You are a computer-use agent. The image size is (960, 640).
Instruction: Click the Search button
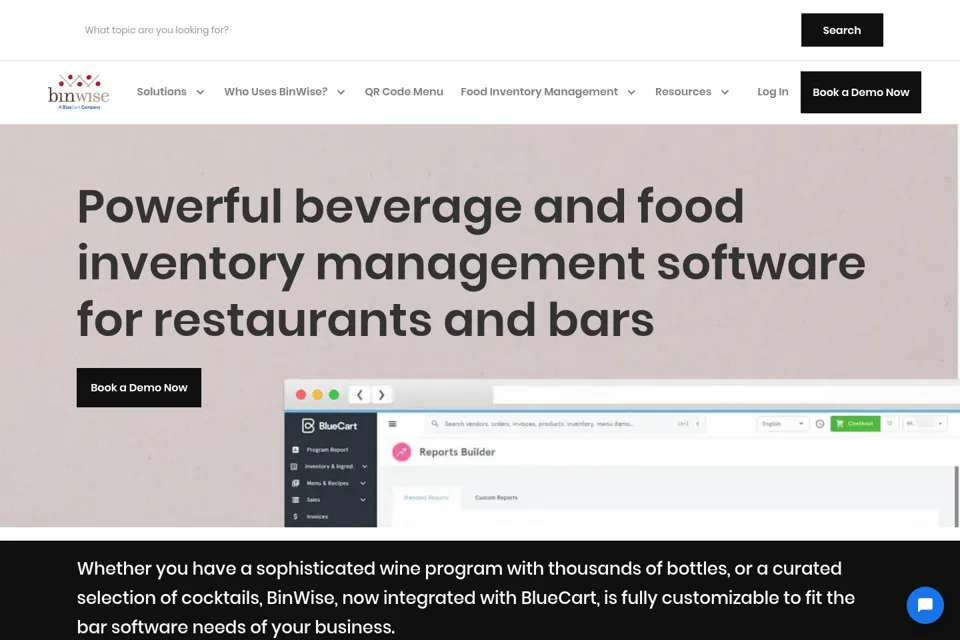(842, 30)
